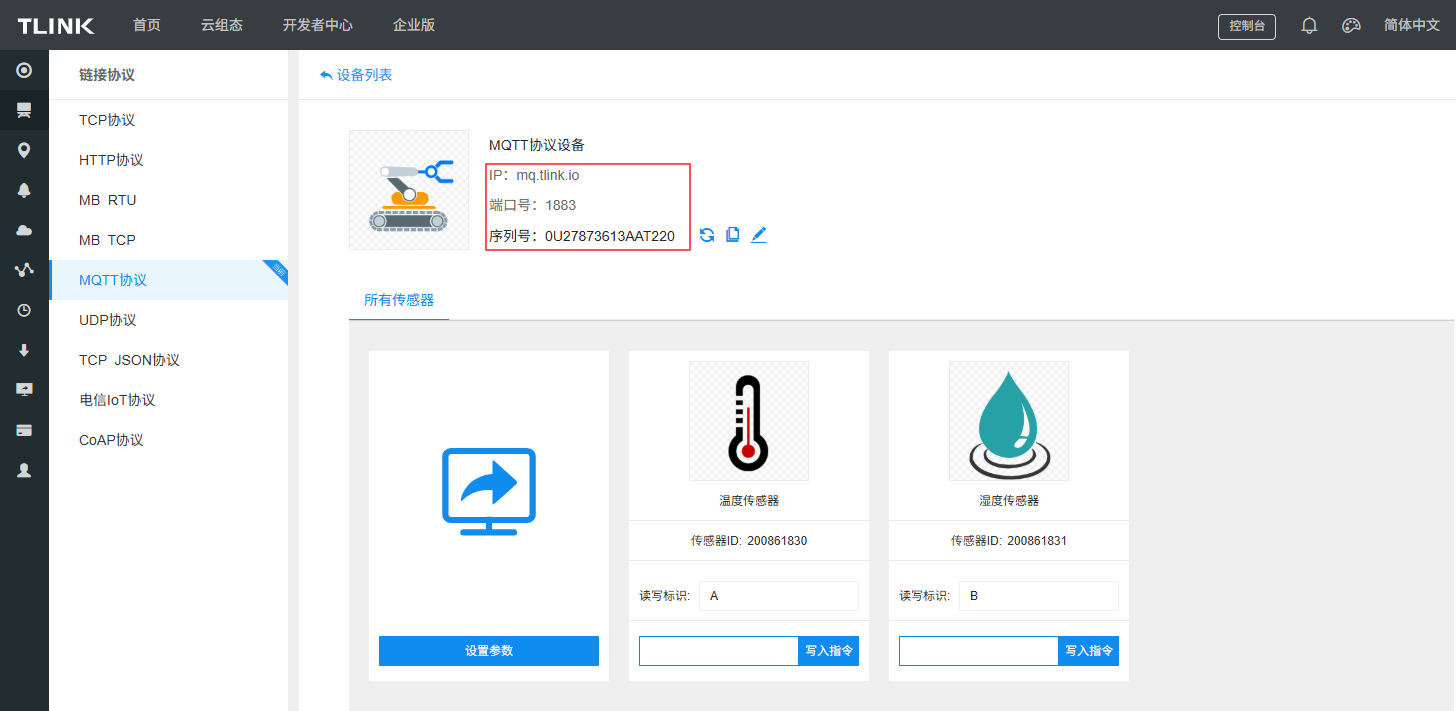Image resolution: width=1456 pixels, height=711 pixels.
Task: Click the pencil edit icon beside serial number
Action: point(759,235)
